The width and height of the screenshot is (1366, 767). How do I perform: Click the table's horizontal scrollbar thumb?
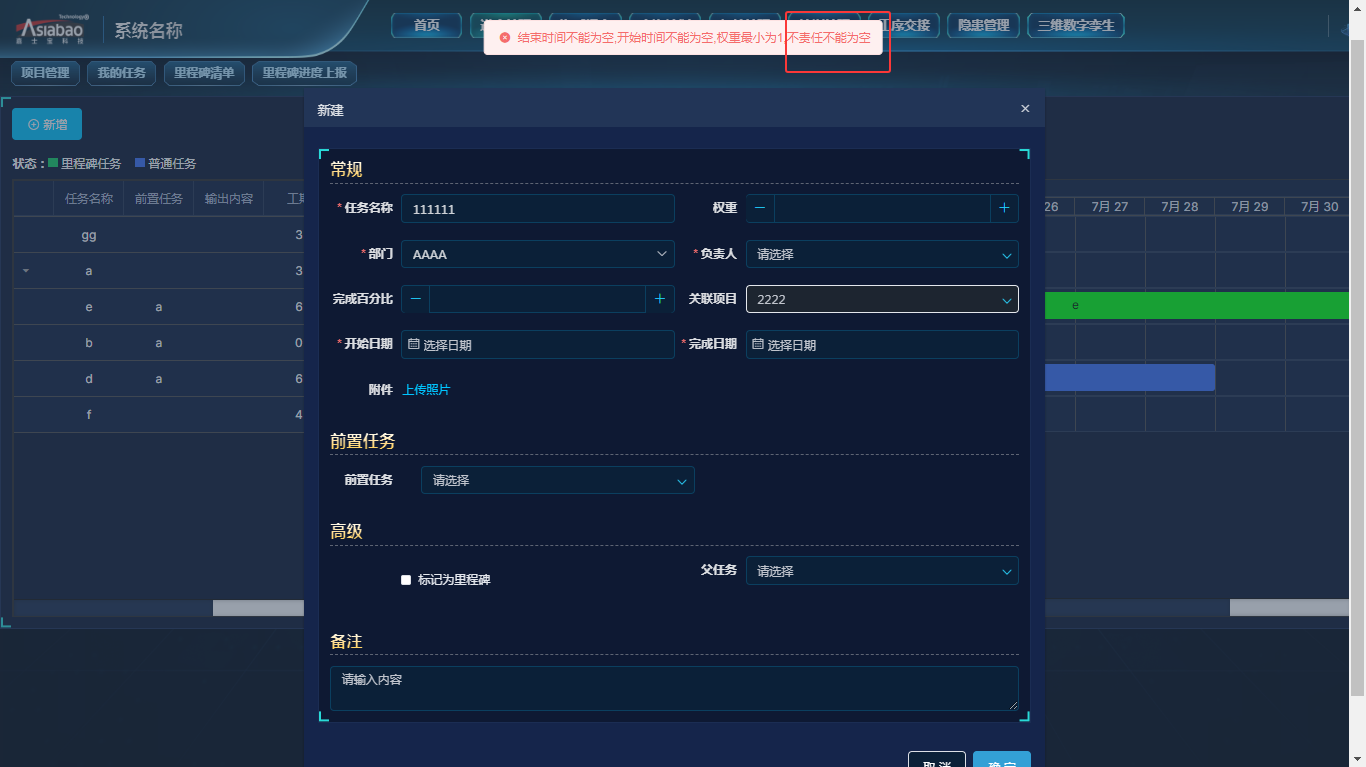pos(258,608)
